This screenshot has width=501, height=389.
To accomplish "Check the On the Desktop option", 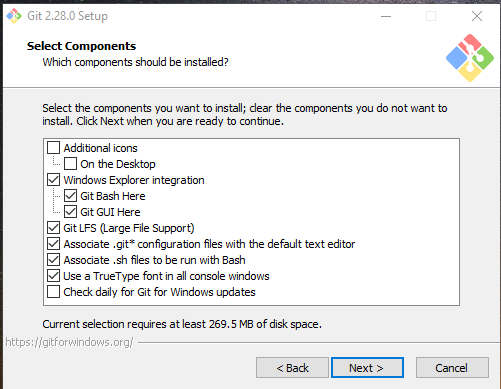I will (70, 164).
